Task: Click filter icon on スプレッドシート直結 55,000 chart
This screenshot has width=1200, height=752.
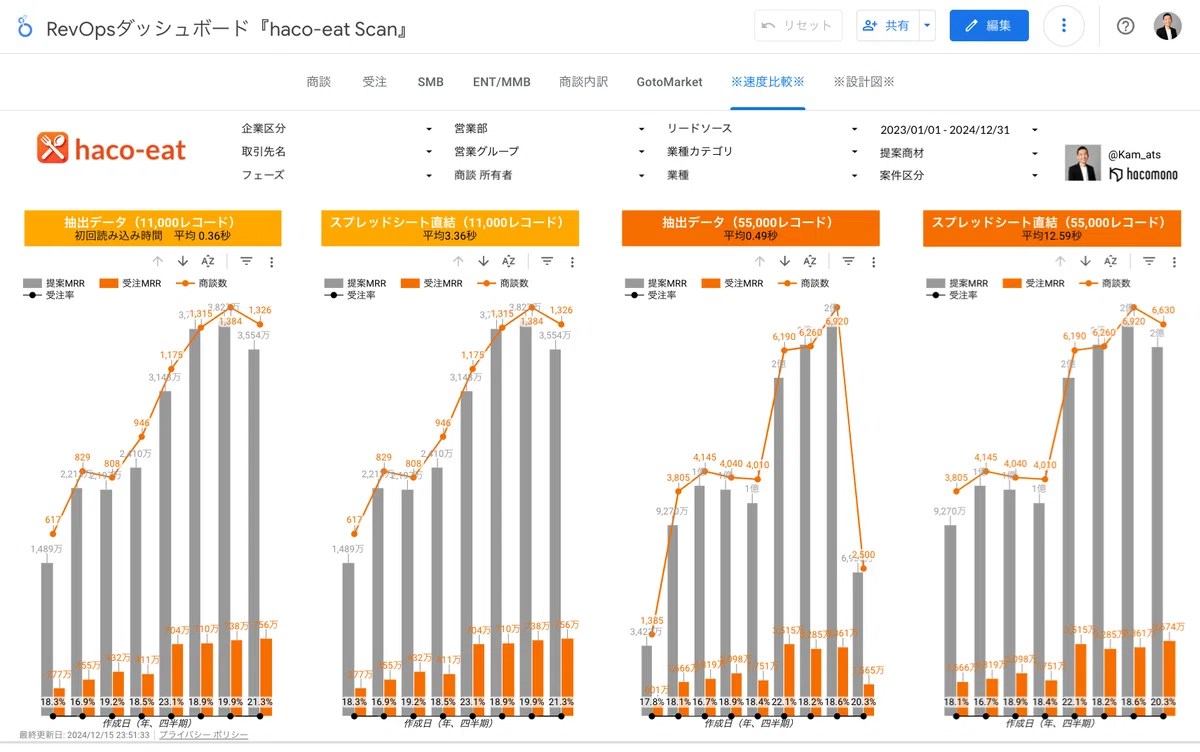Action: point(1149,261)
